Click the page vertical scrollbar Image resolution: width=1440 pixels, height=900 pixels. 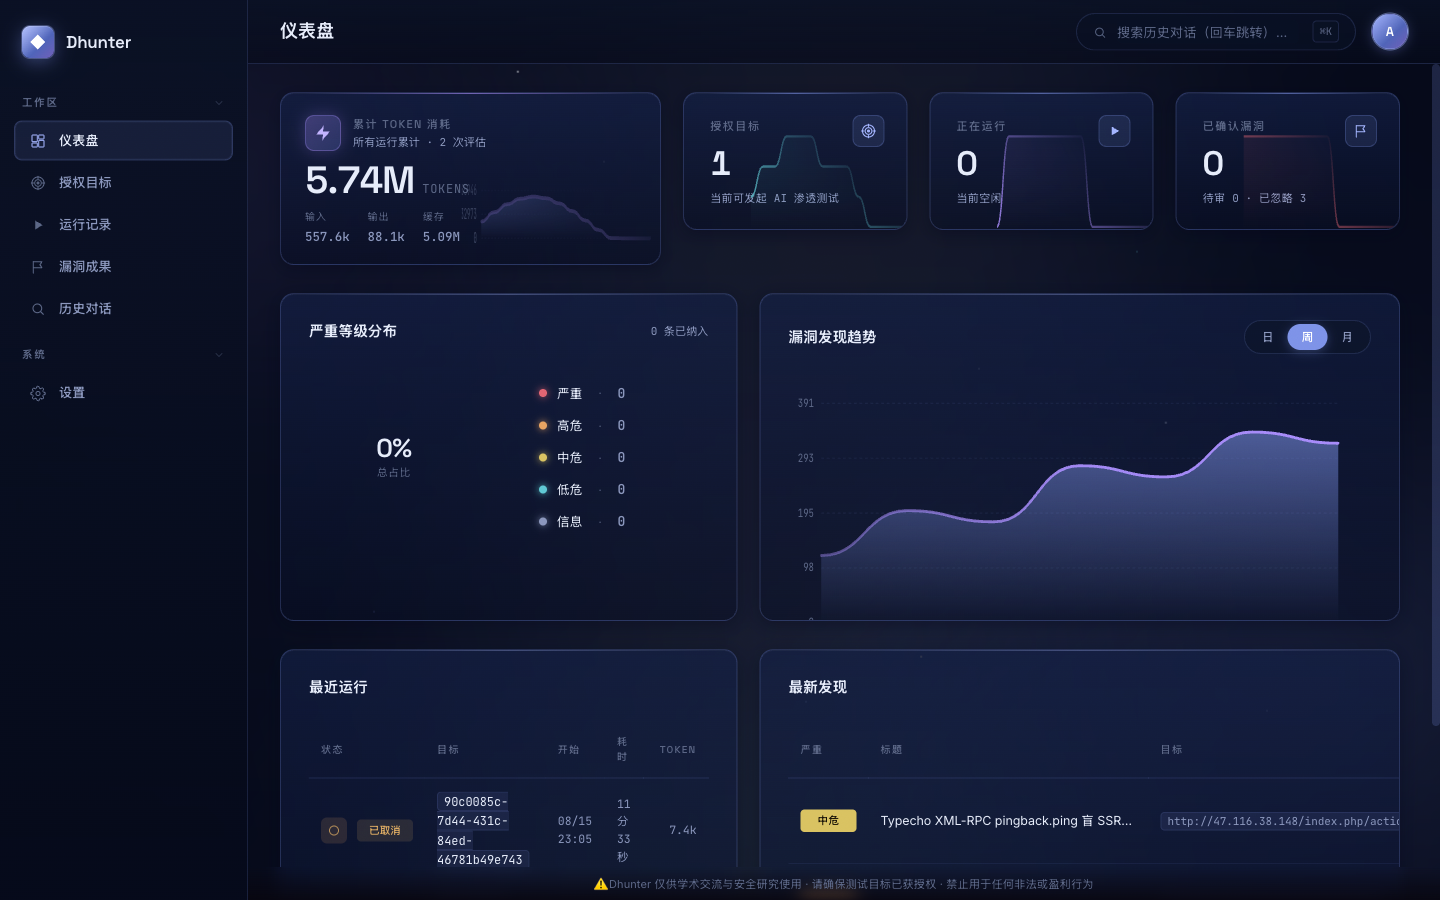tap(1435, 395)
